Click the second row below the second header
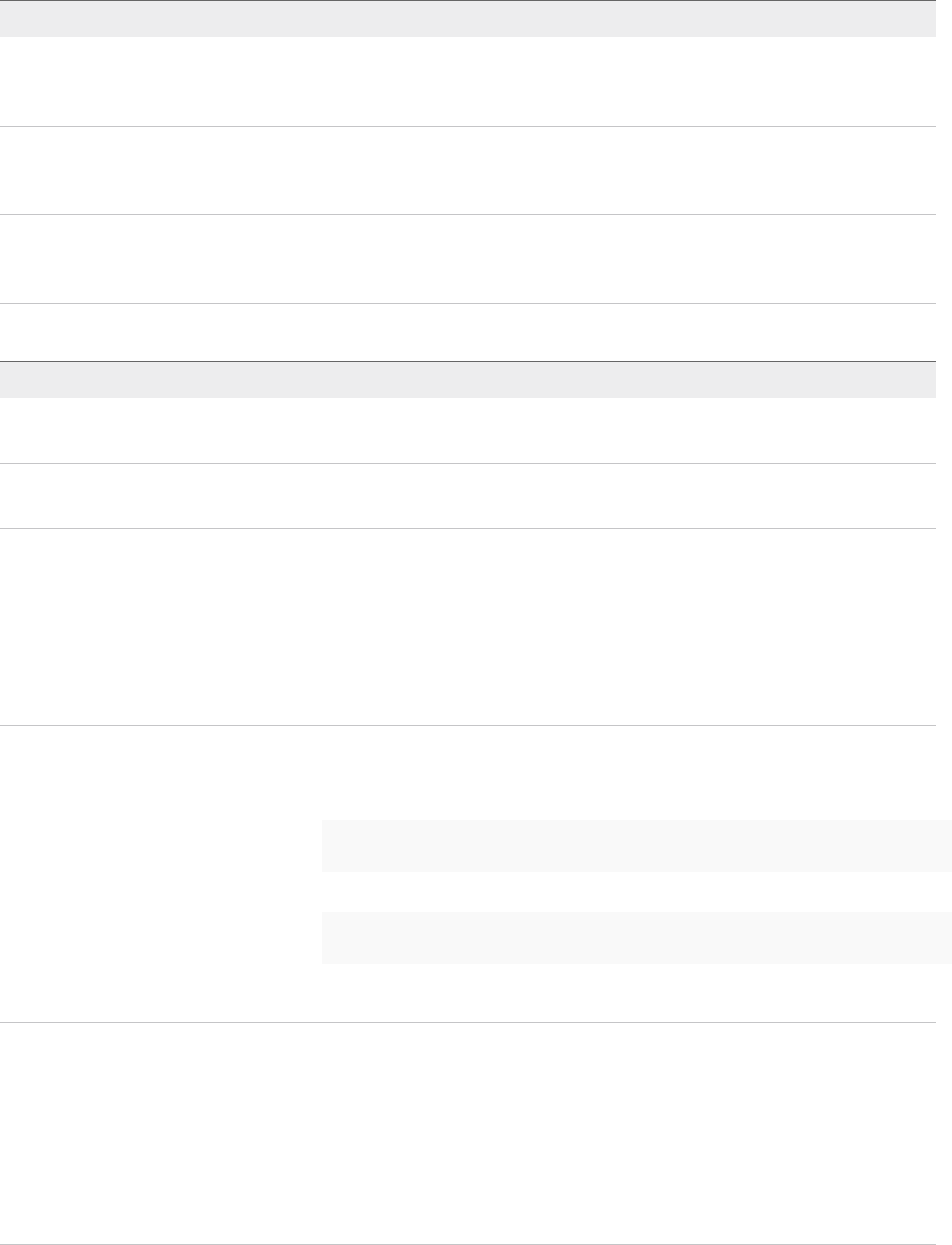 pos(468,495)
